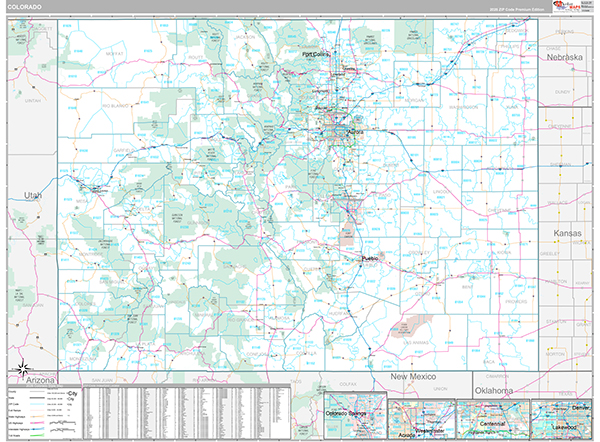Click the MESA county label
The height and width of the screenshot is (442, 600).
82,201
